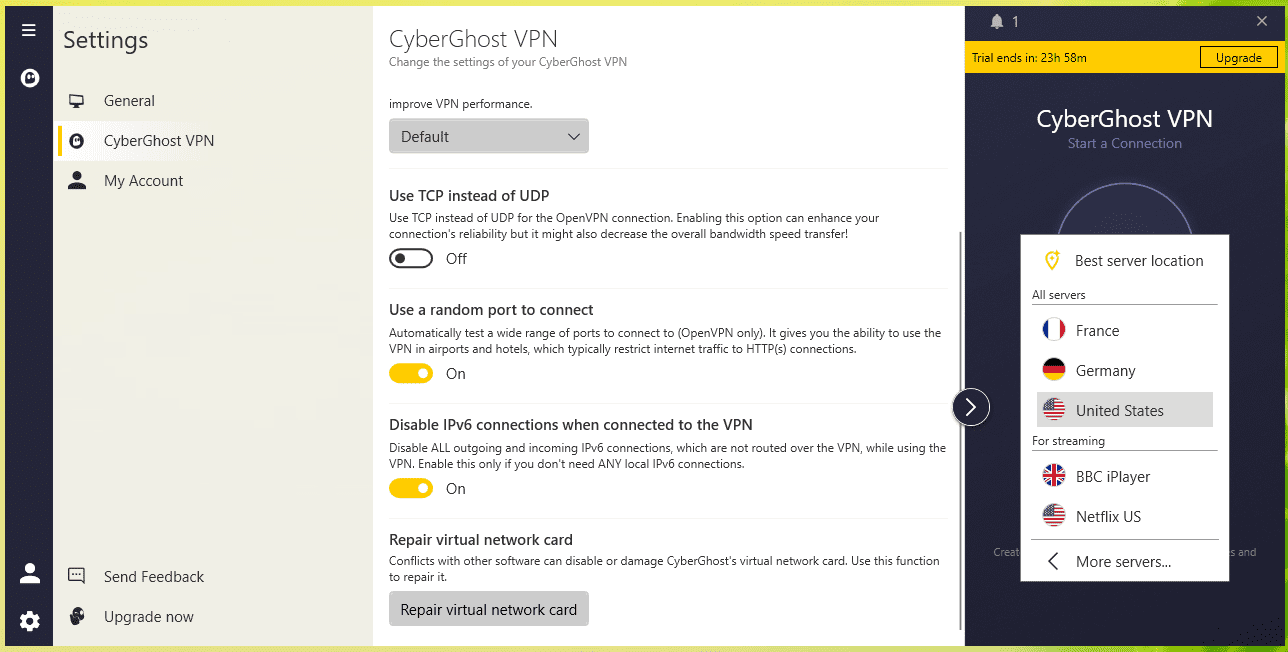Open the hamburger menu icon
This screenshot has height=652, width=1288.
(x=29, y=30)
